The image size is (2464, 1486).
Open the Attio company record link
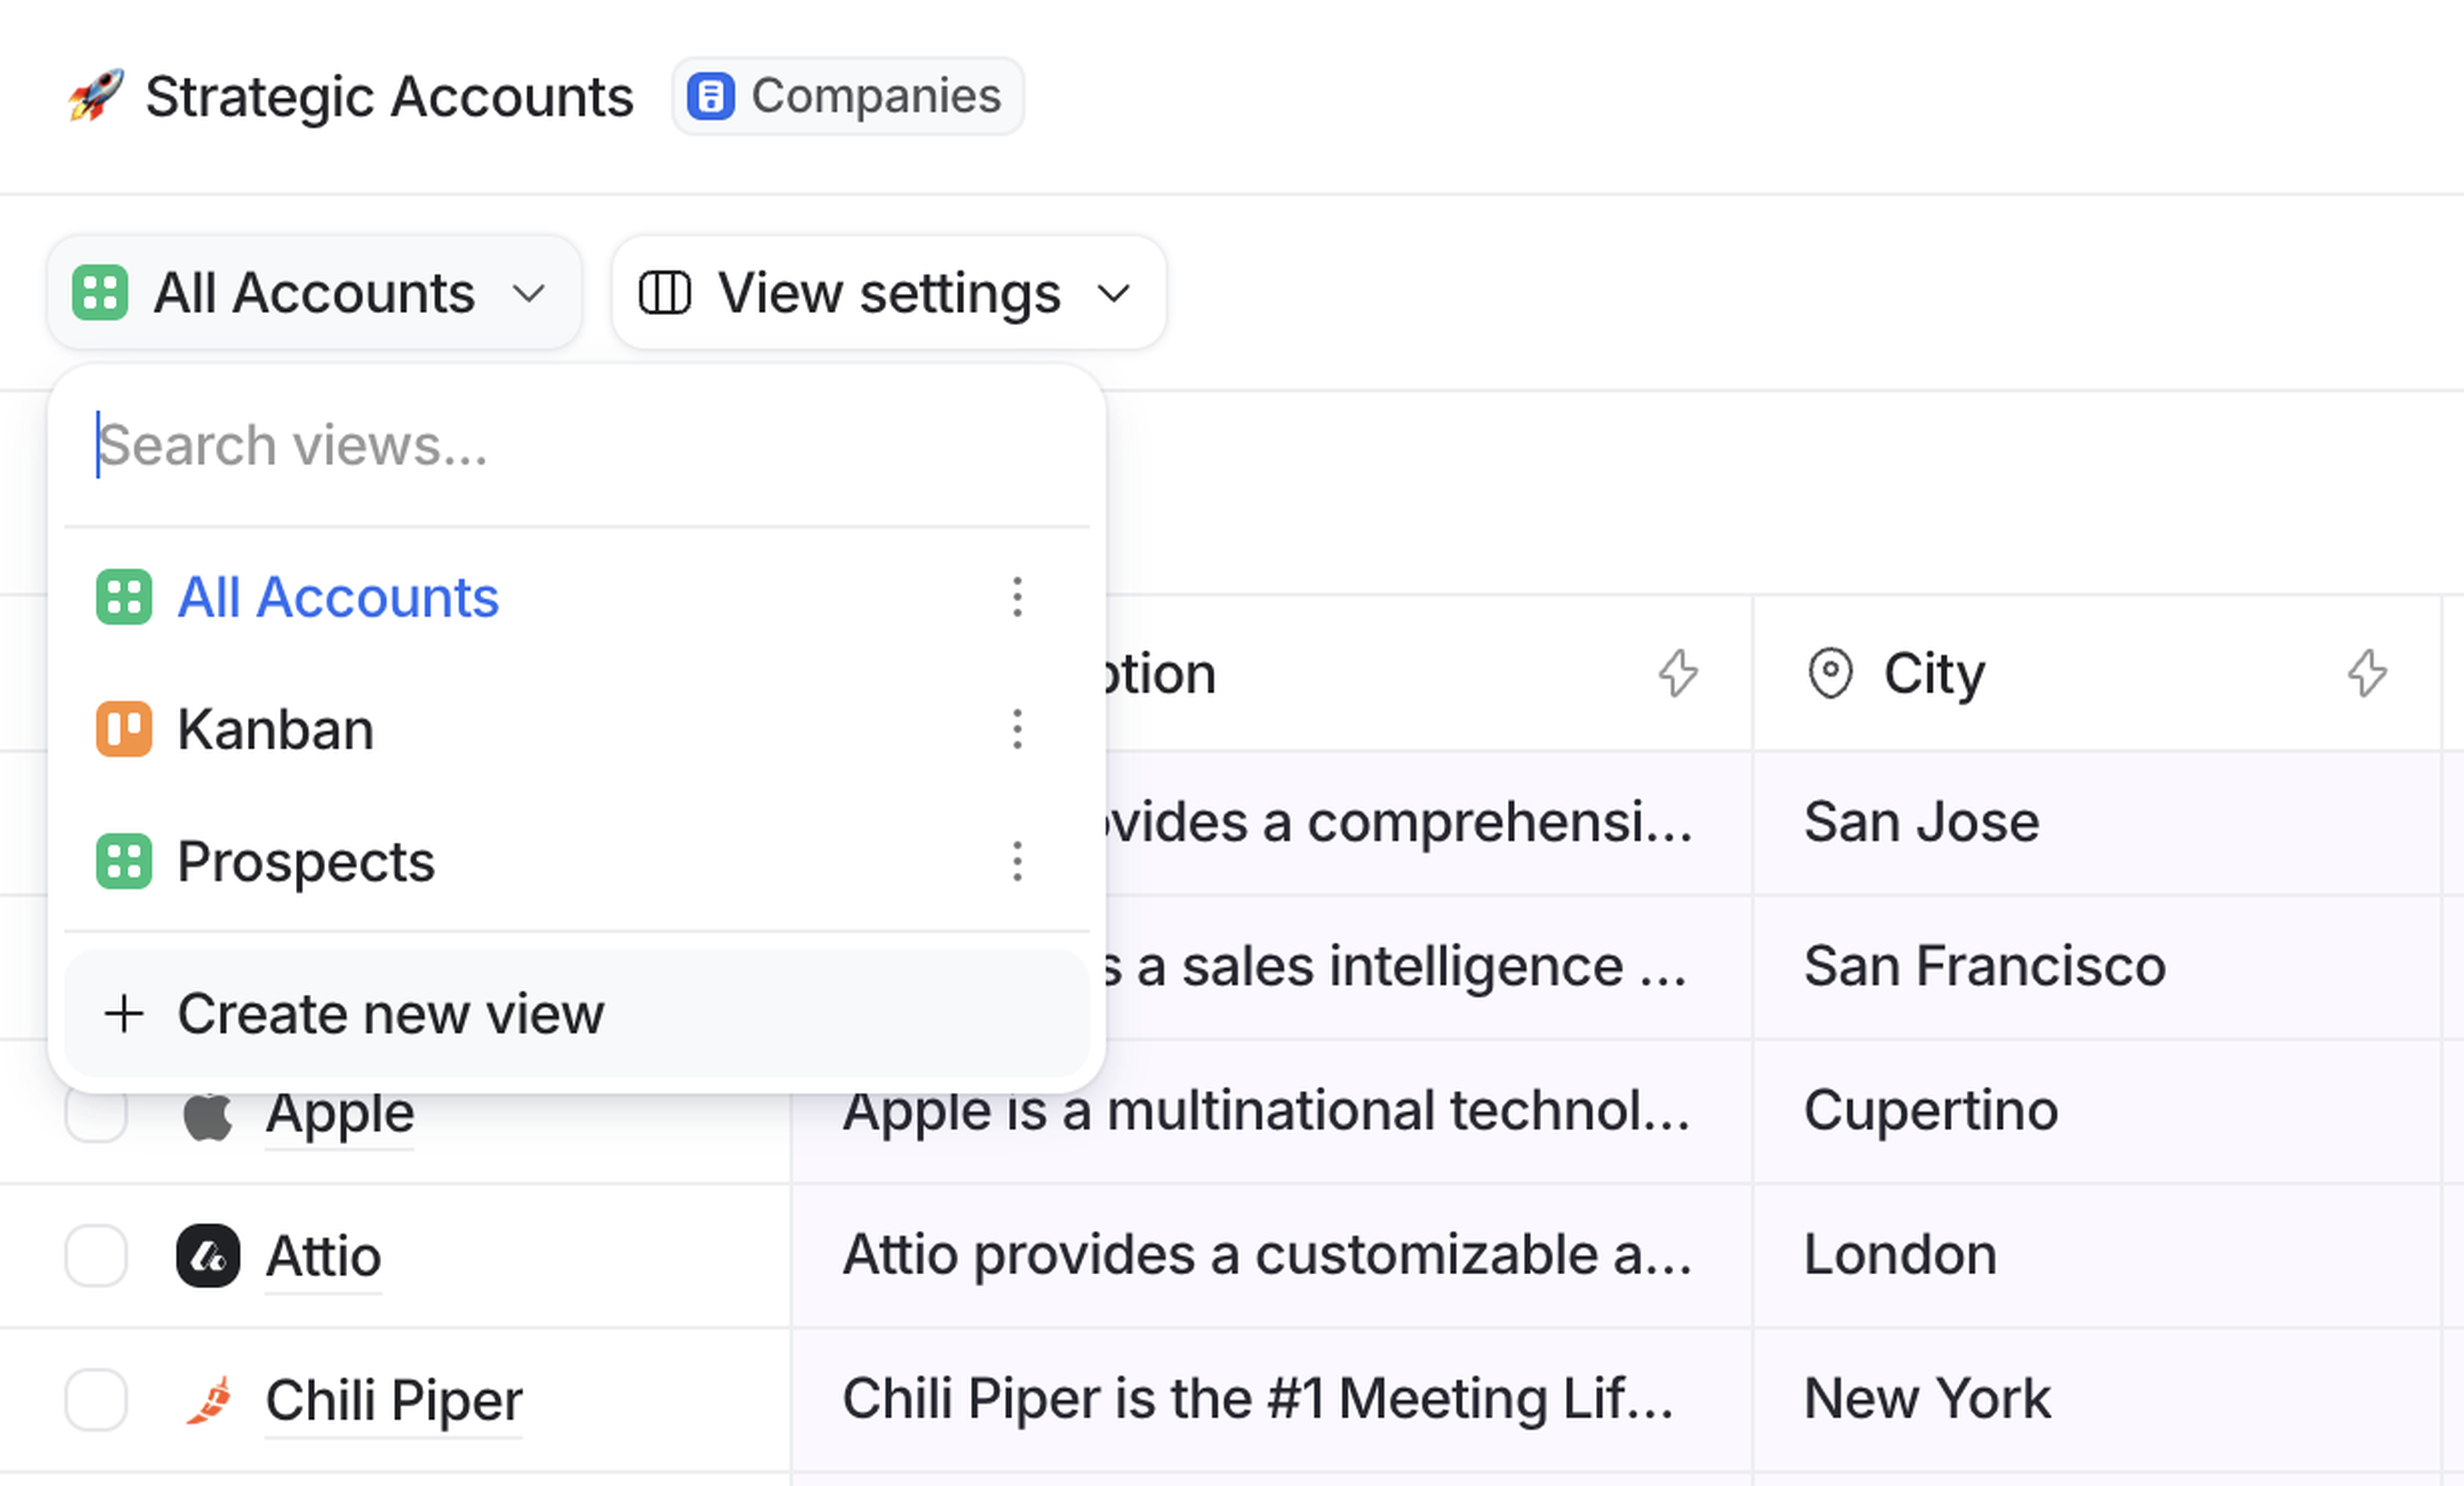coord(323,1255)
